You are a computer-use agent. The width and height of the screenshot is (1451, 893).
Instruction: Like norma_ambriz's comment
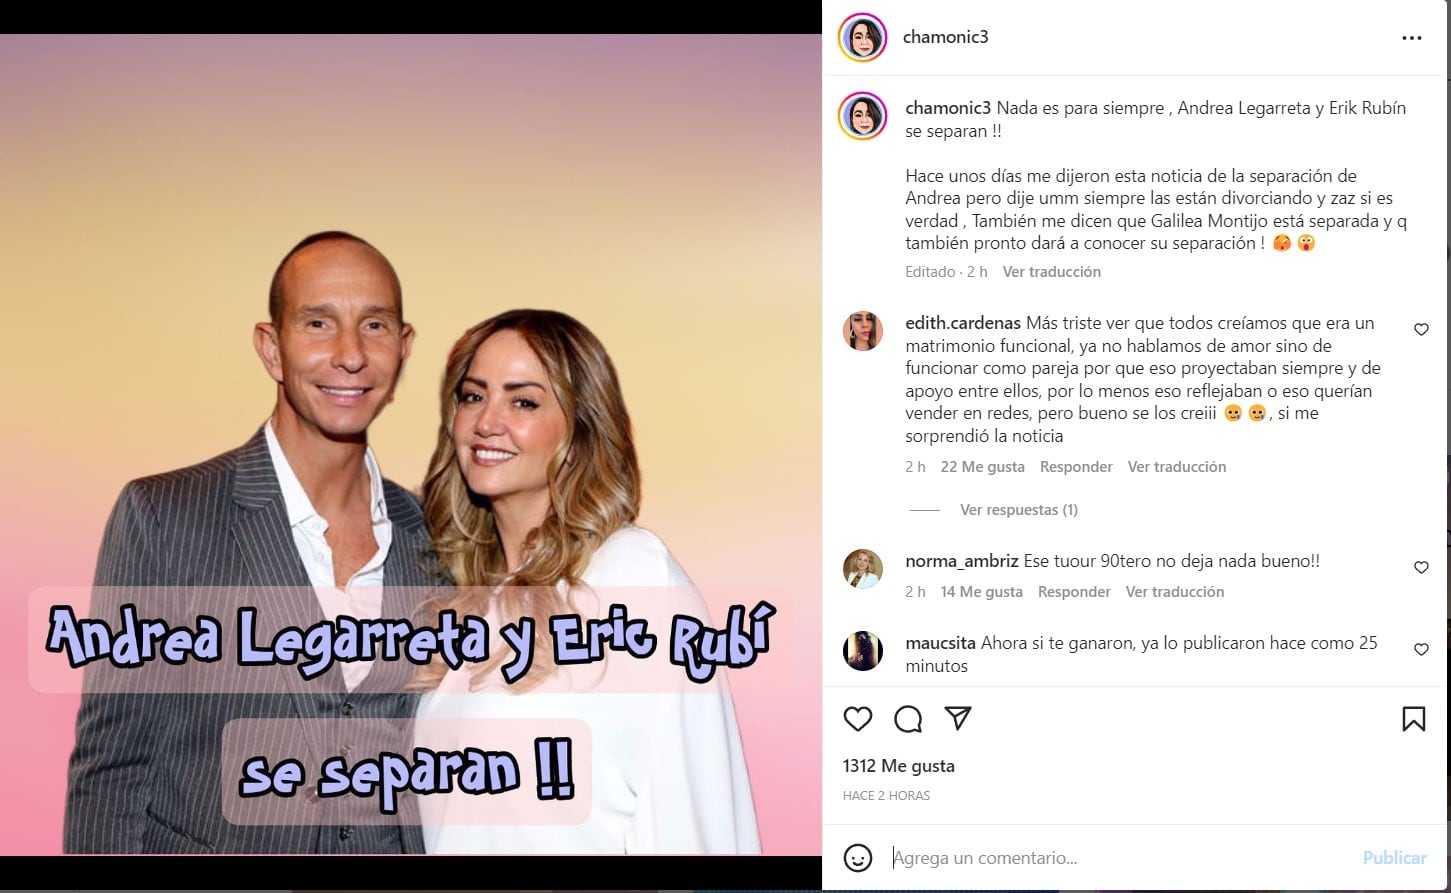click(1421, 567)
